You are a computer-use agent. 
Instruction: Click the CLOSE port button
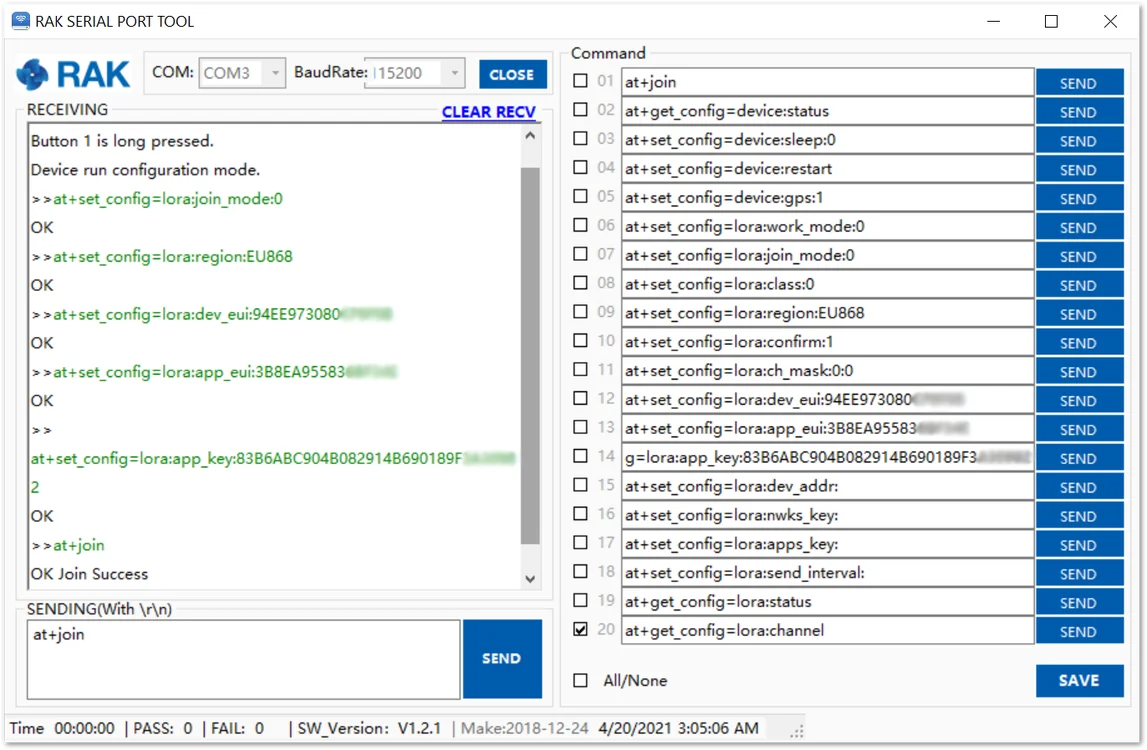512,74
